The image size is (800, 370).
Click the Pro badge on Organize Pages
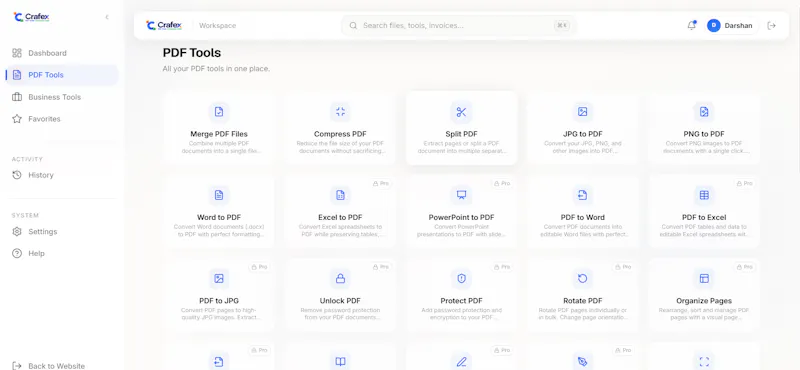click(744, 267)
